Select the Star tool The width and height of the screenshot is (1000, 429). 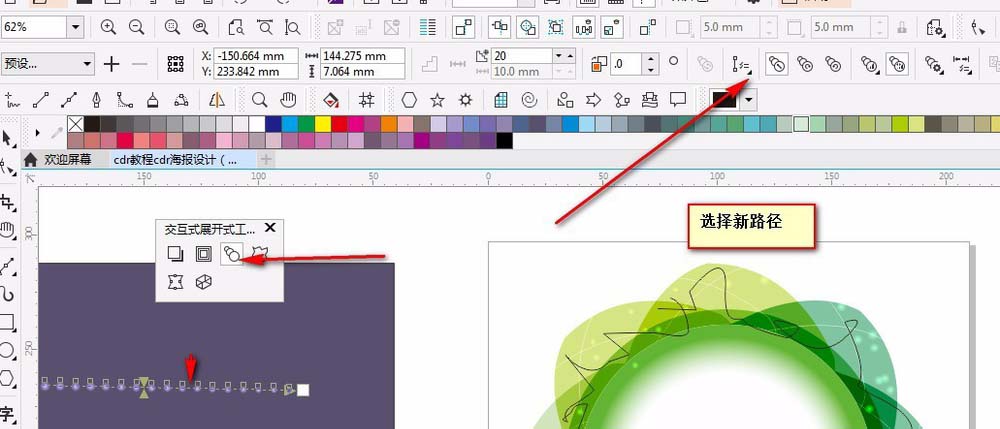tap(437, 100)
